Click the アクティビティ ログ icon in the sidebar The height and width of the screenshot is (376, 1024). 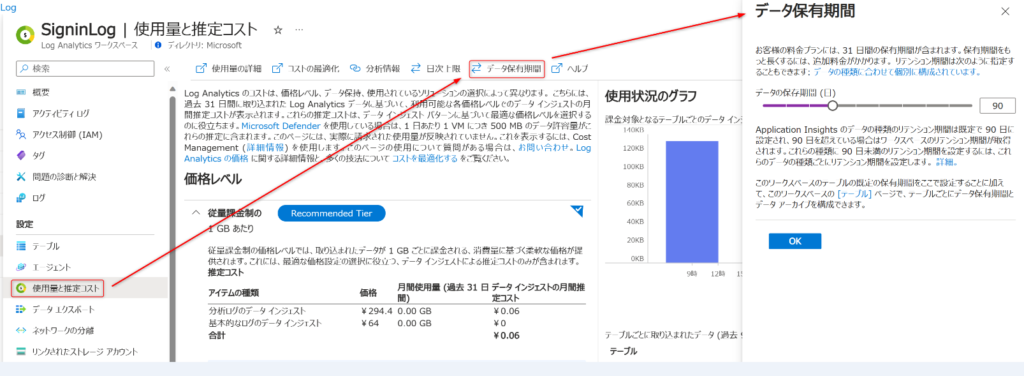coord(21,114)
